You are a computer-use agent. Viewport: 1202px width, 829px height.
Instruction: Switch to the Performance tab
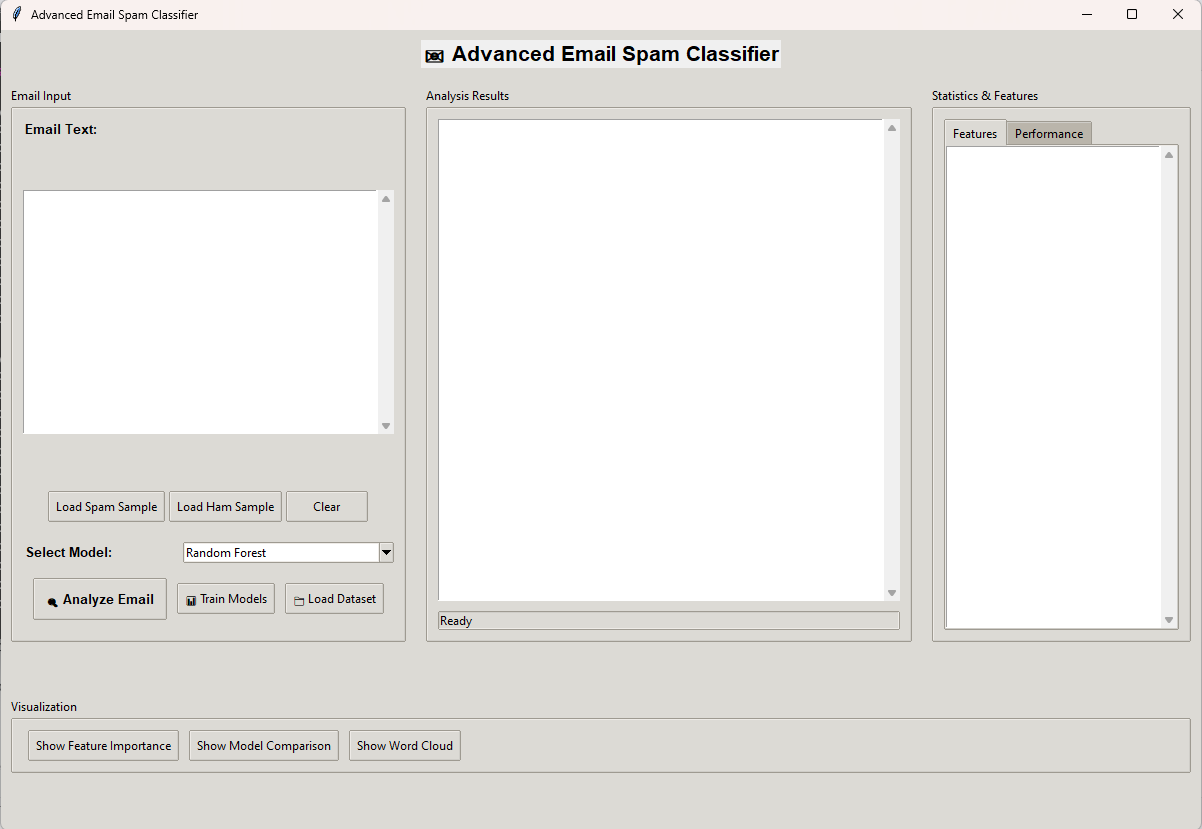[x=1048, y=134]
